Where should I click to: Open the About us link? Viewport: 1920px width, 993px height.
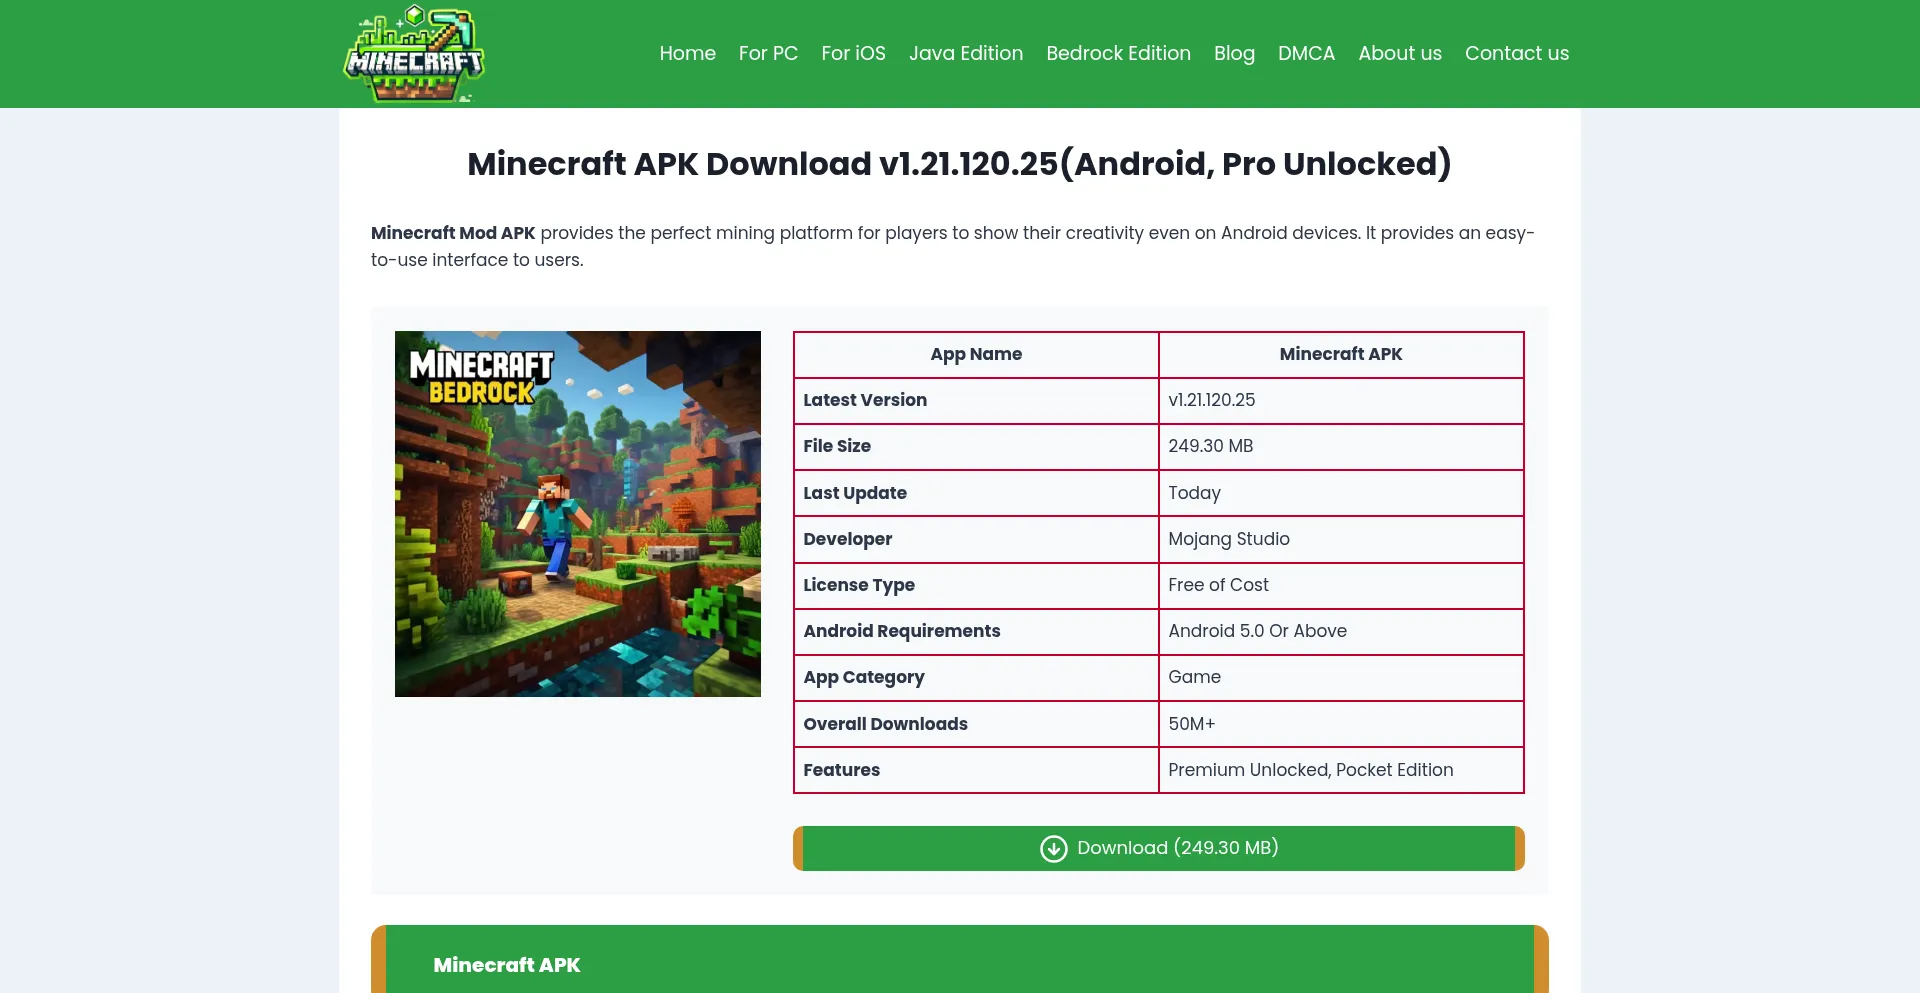(x=1399, y=54)
